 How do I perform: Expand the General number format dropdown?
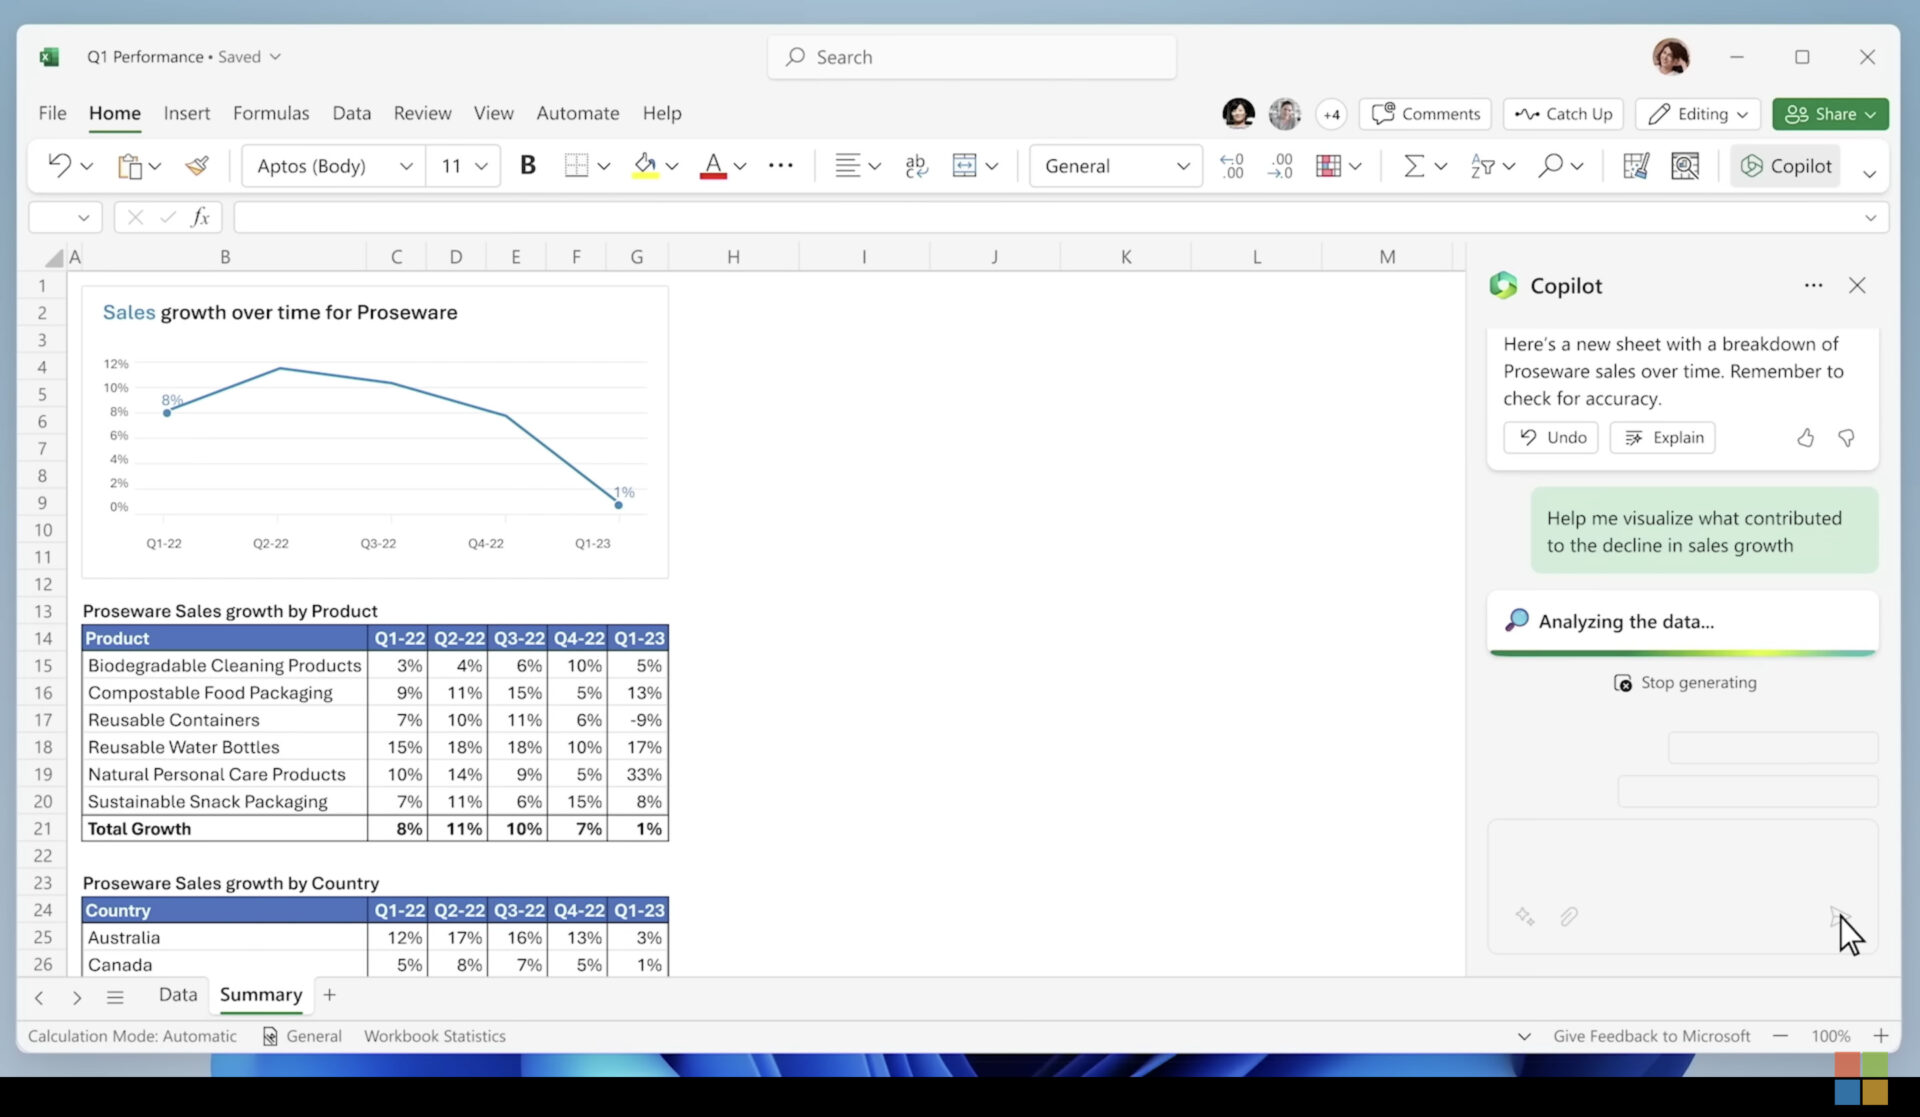pos(1183,166)
